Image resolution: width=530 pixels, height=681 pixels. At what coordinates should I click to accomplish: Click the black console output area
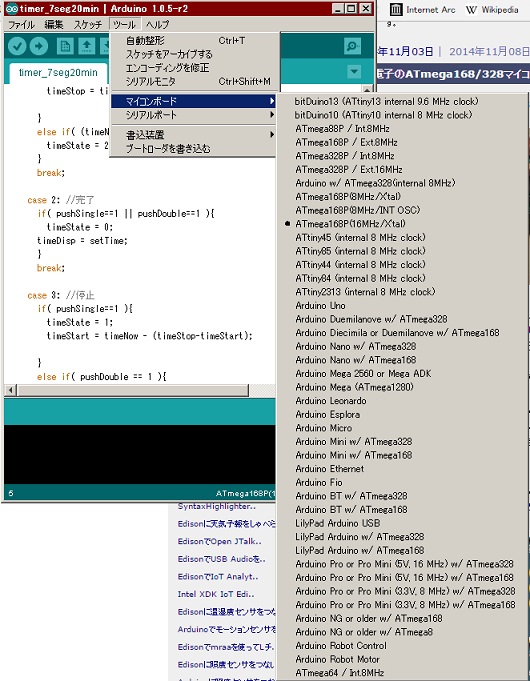[139, 454]
